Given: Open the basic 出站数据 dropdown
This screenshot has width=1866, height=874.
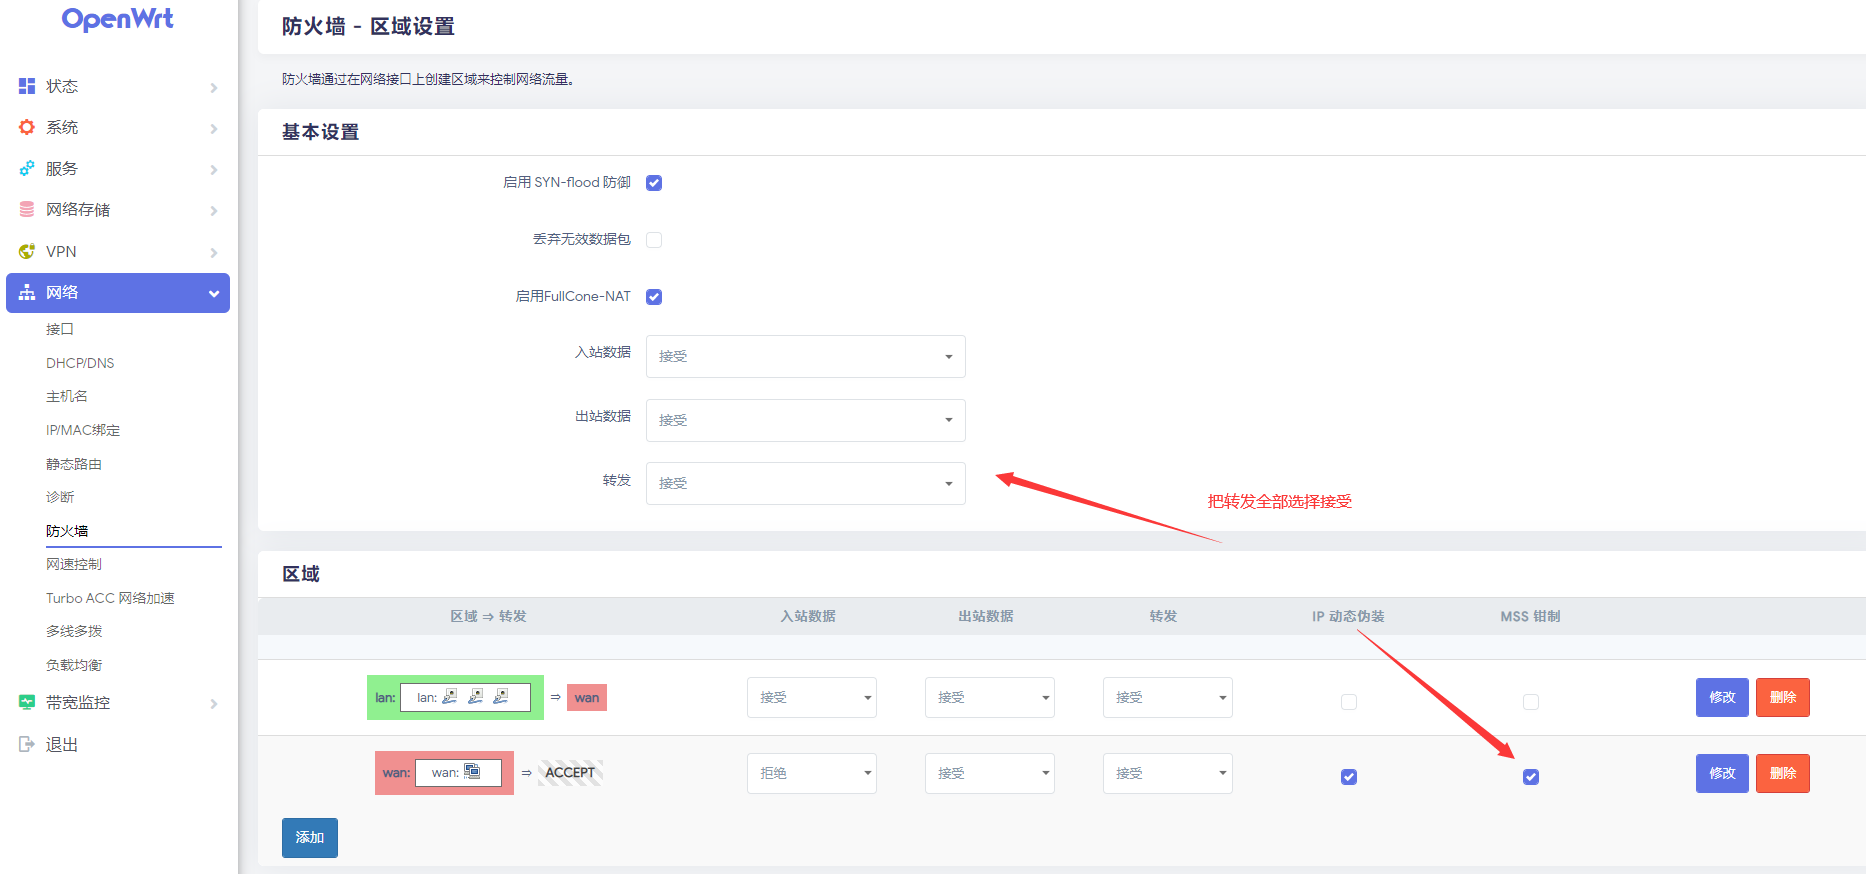Looking at the screenshot, I should pos(806,420).
